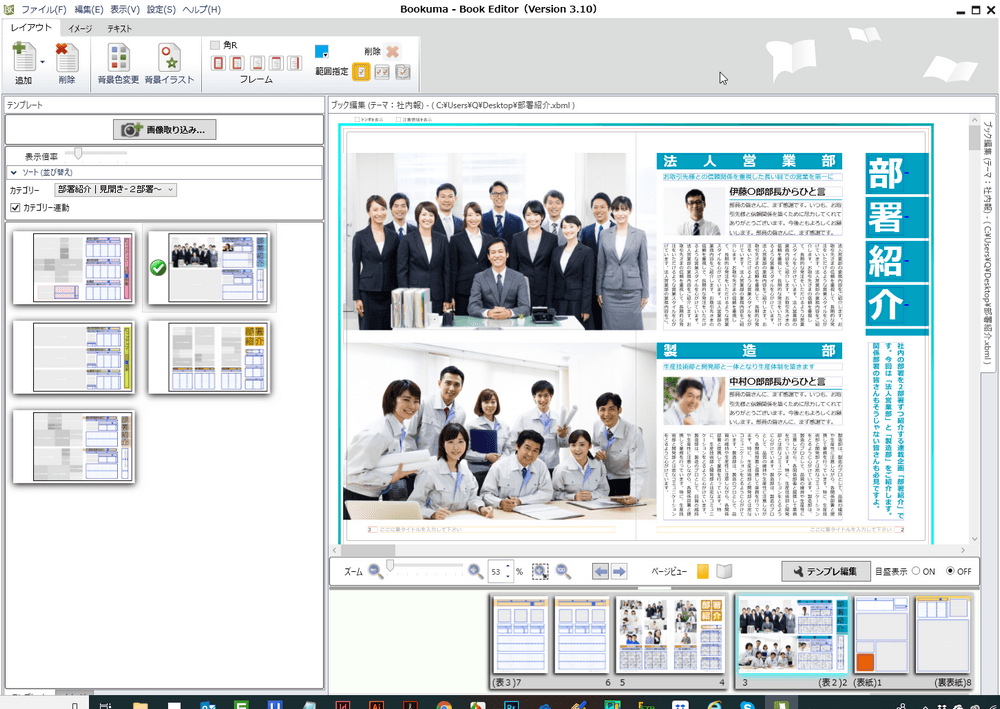Viewport: 1000px width, 709px height.
Task: Switch to the イメージ tab
Action: [x=78, y=28]
